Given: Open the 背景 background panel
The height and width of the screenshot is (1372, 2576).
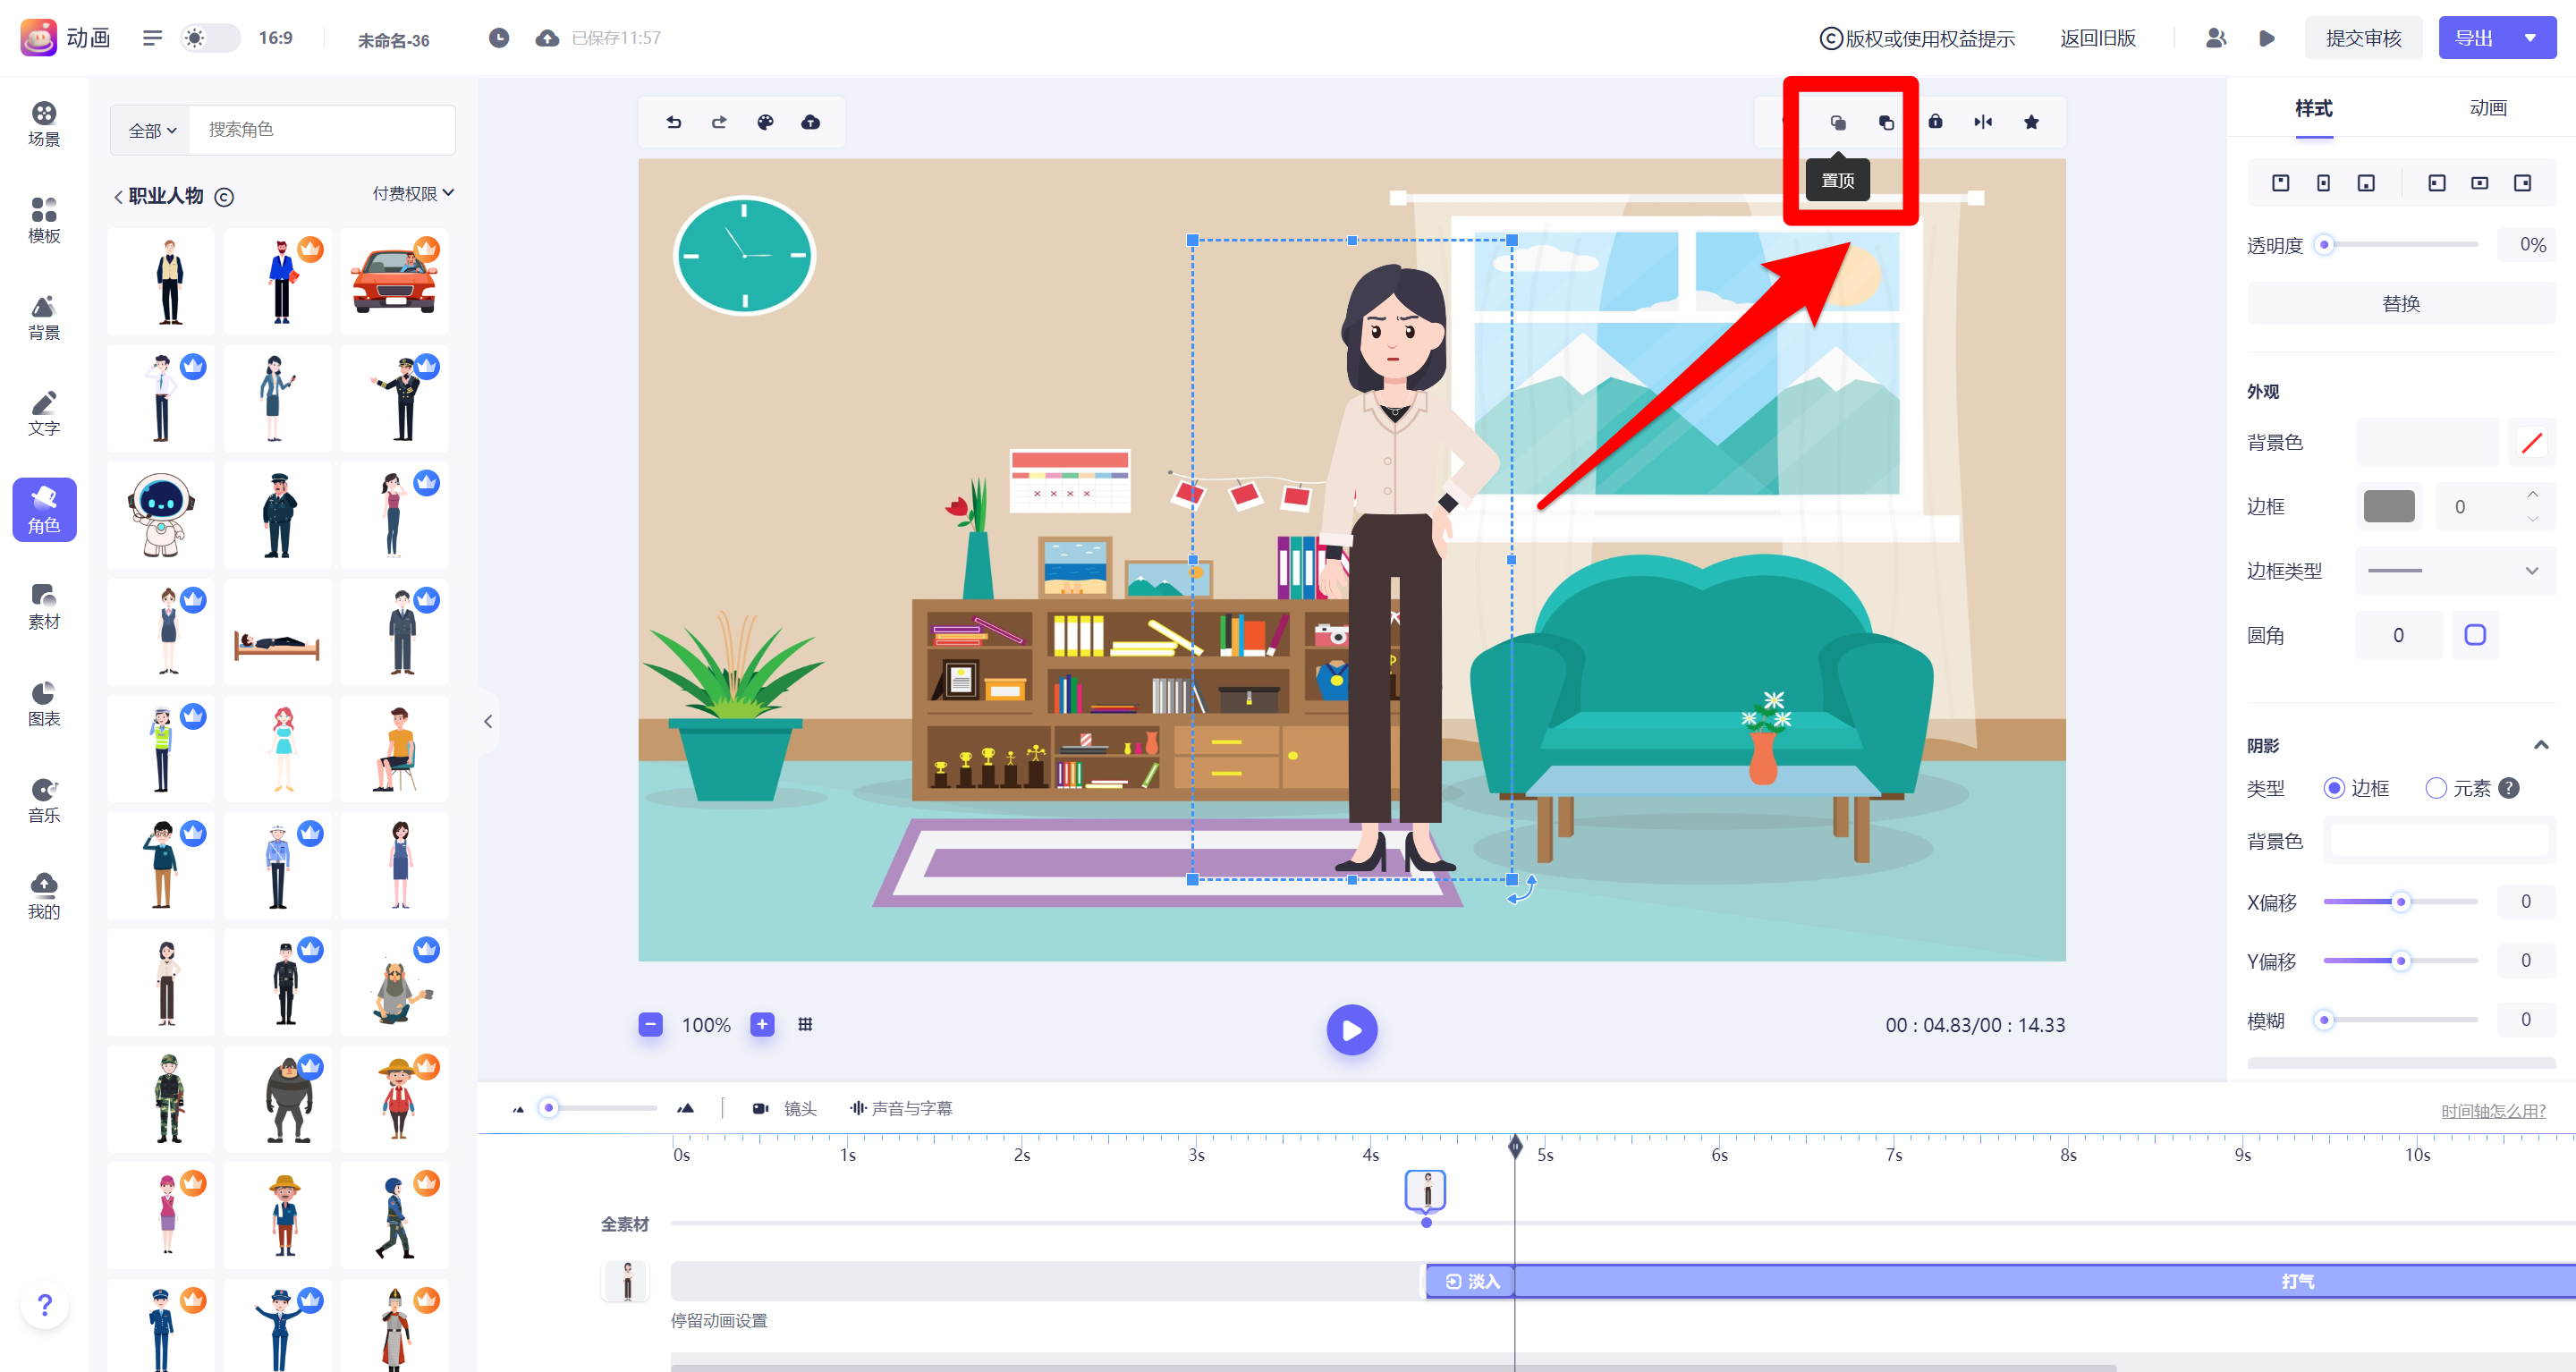Looking at the screenshot, I should tap(44, 318).
